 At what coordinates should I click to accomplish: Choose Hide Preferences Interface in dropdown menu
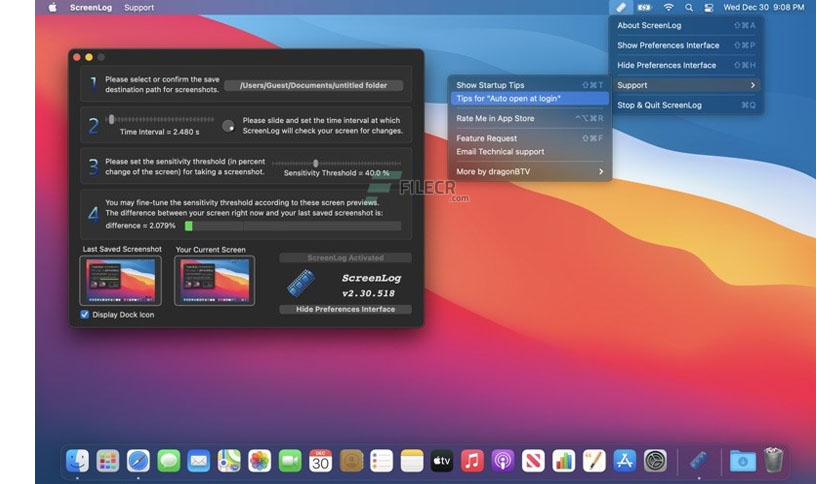point(686,65)
